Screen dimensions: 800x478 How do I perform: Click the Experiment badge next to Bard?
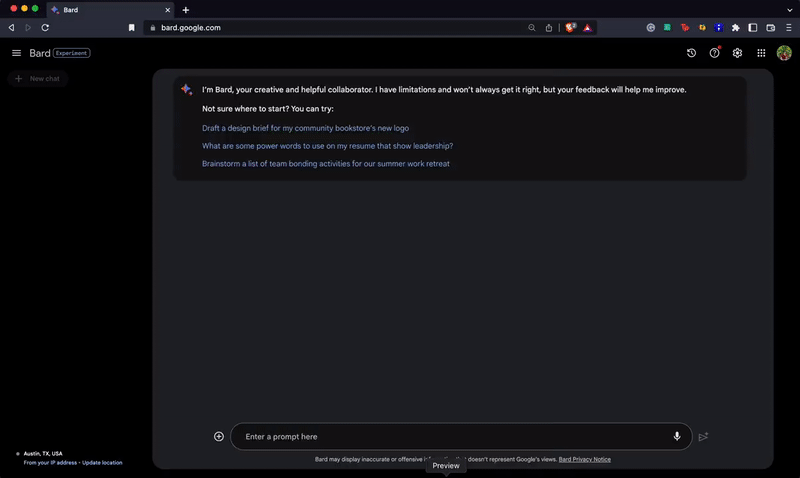coord(72,53)
